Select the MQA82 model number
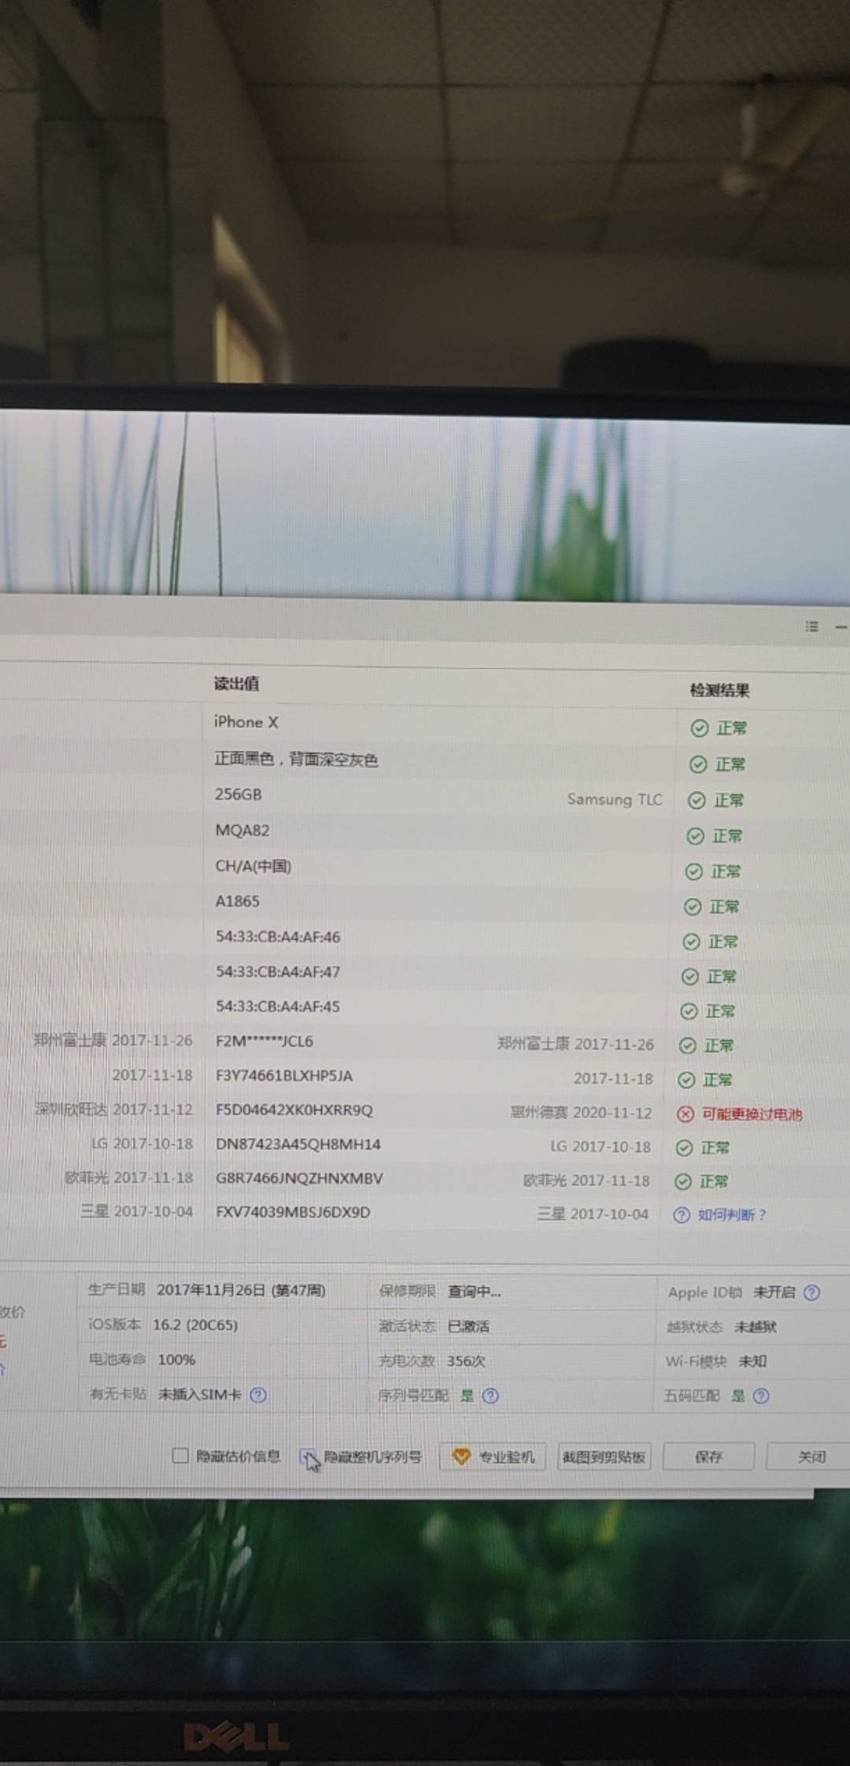This screenshot has height=1766, width=850. pos(242,830)
